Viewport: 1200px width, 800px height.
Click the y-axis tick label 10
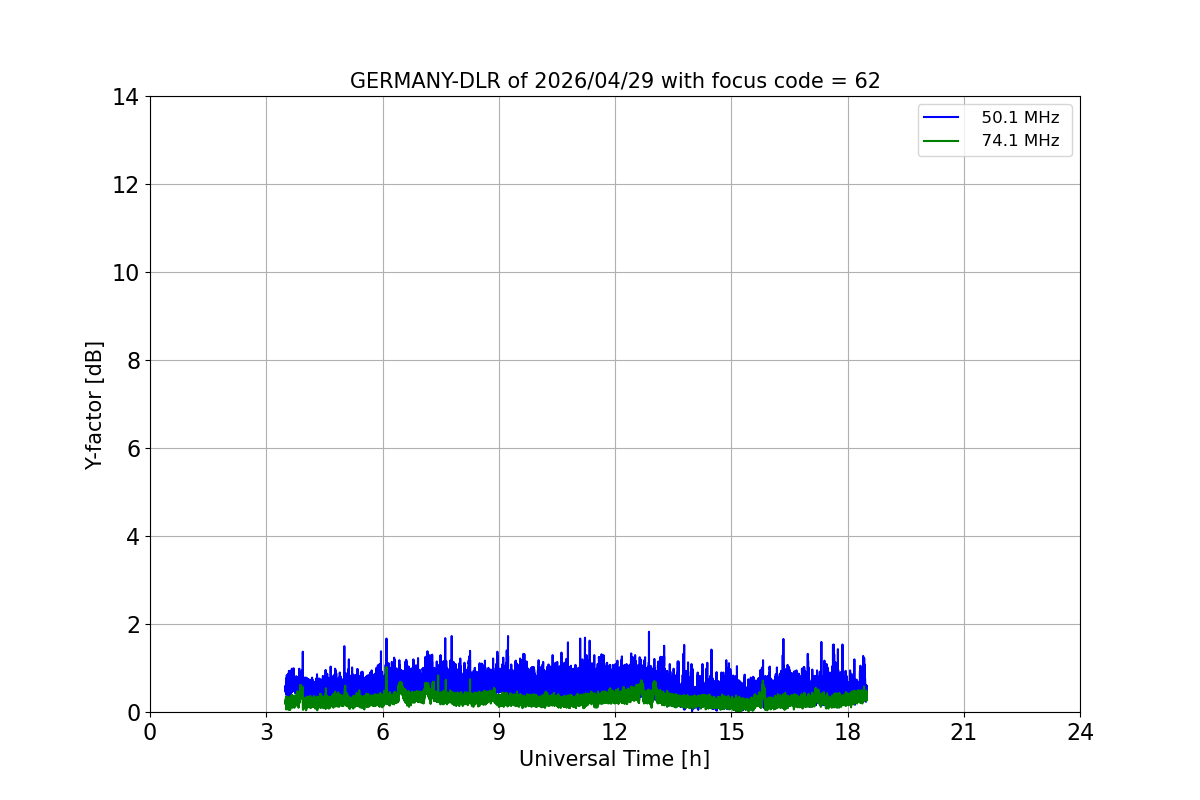click(126, 273)
